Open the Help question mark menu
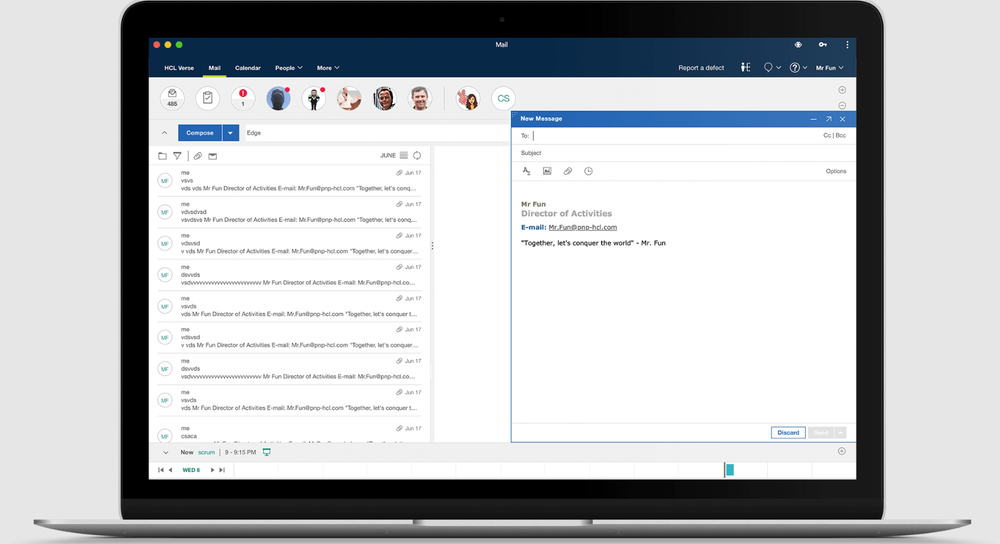This screenshot has width=1000, height=544. pos(798,67)
